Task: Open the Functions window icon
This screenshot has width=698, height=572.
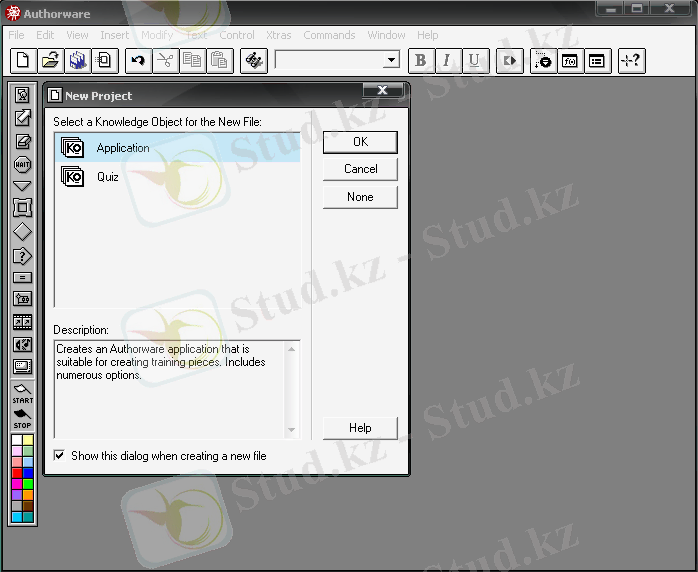Action: pyautogui.click(x=570, y=61)
